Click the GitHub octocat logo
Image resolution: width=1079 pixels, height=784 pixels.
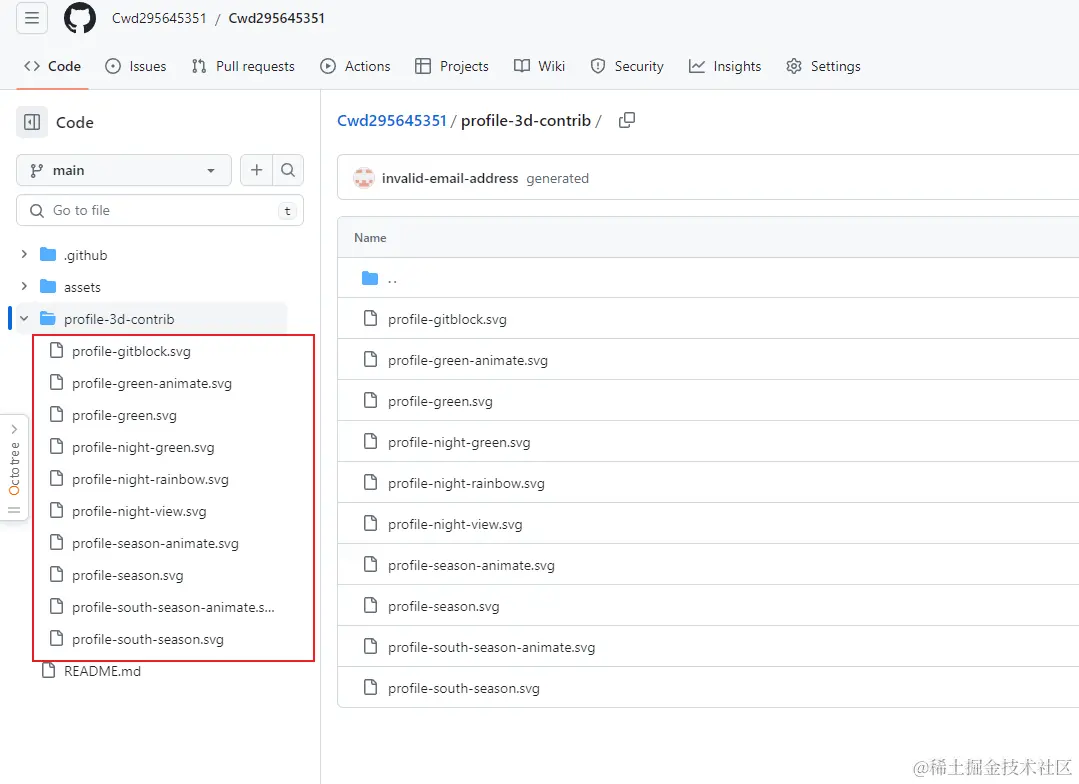click(x=80, y=18)
